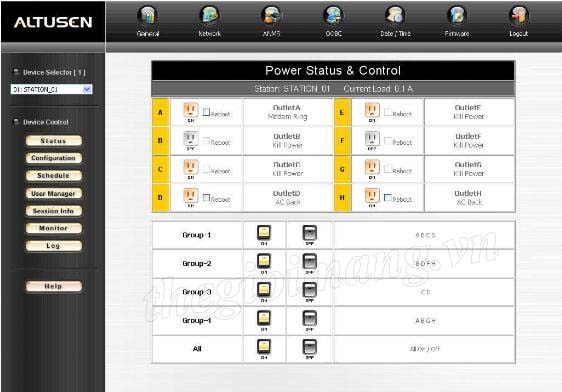Switch Group-4 off with the OFF switch icon
Image resolution: width=562 pixels, height=392 pixels.
(x=310, y=319)
